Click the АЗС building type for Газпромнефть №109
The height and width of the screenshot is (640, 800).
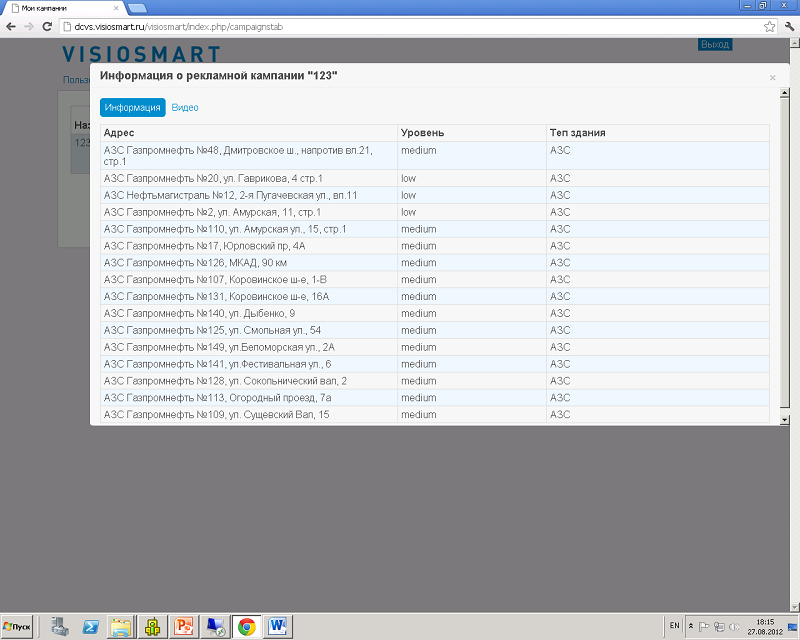(560, 414)
